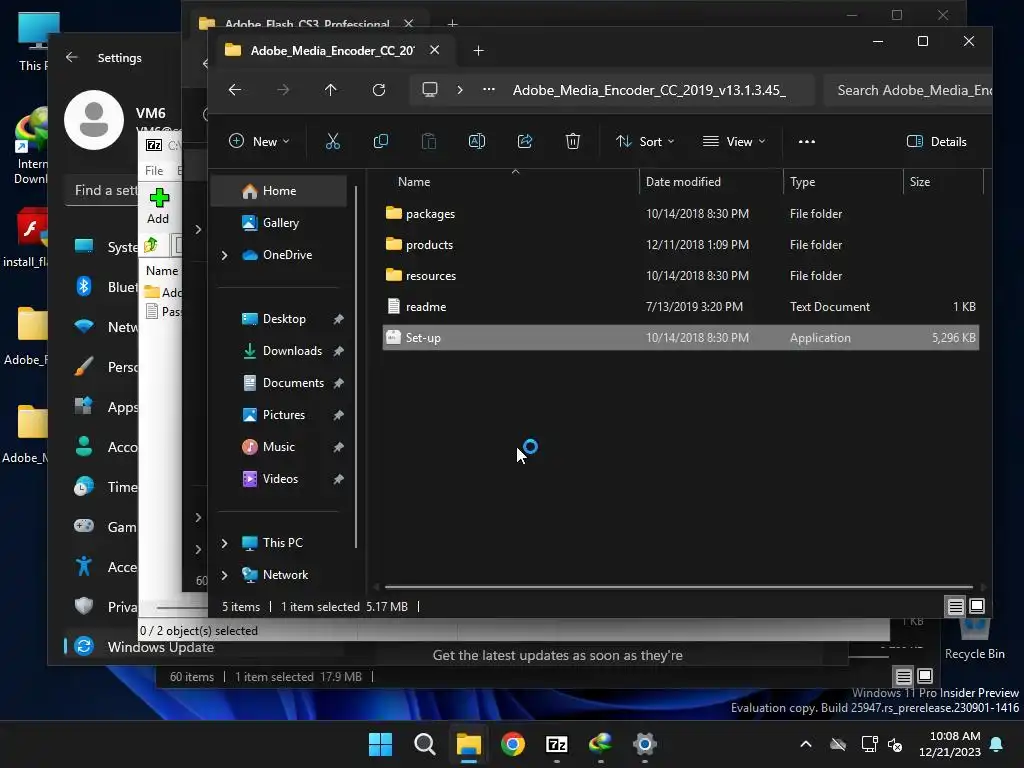Select the readme text document
Viewport: 1024px width, 768px height.
point(680,307)
